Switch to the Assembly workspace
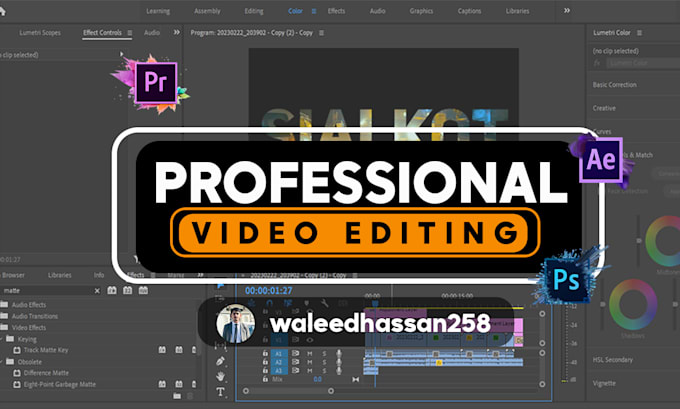 click(x=207, y=11)
